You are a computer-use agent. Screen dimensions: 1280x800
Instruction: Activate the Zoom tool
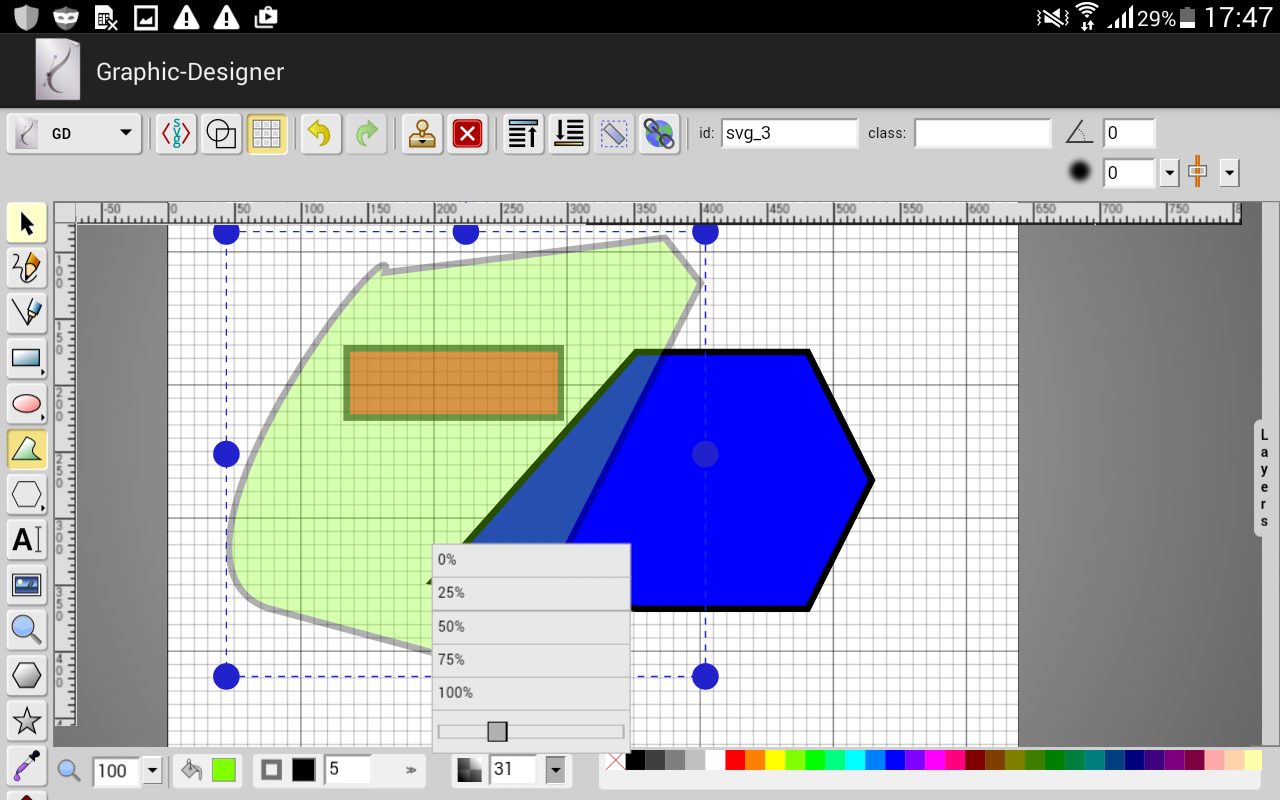point(26,630)
